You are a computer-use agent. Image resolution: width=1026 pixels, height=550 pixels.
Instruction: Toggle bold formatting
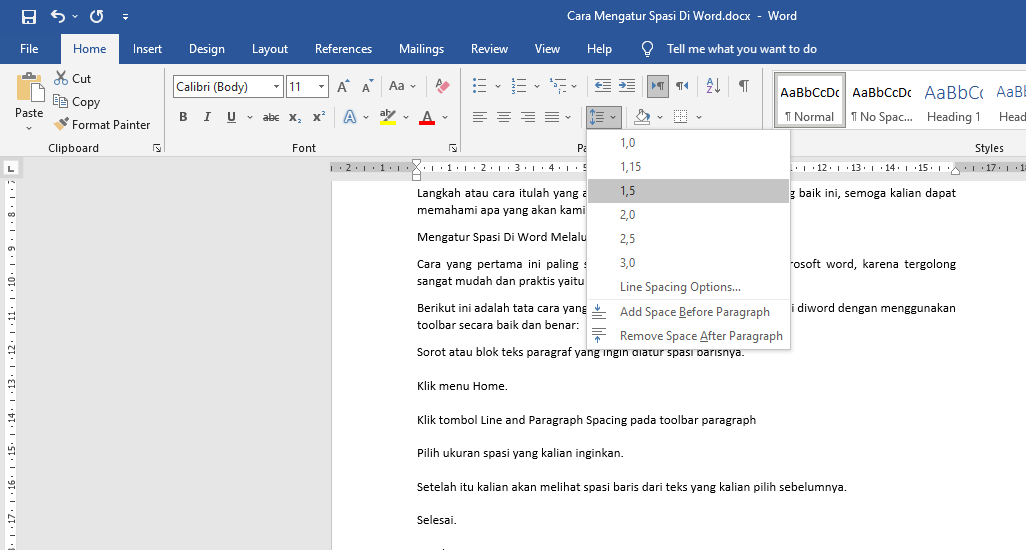point(183,117)
